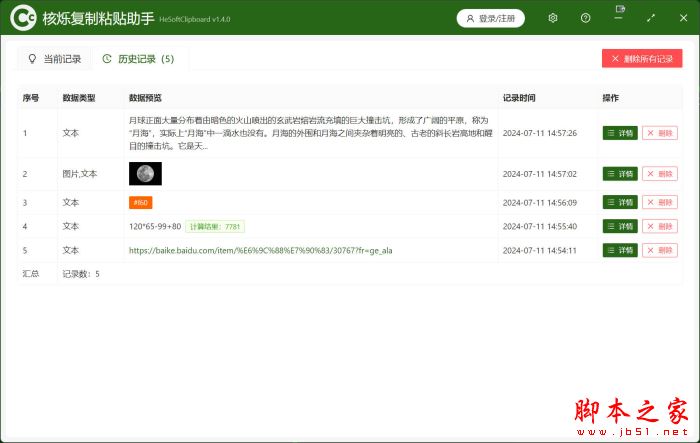The width and height of the screenshot is (700, 443).
Task: Click the 序号 column header
Action: pyautogui.click(x=31, y=98)
